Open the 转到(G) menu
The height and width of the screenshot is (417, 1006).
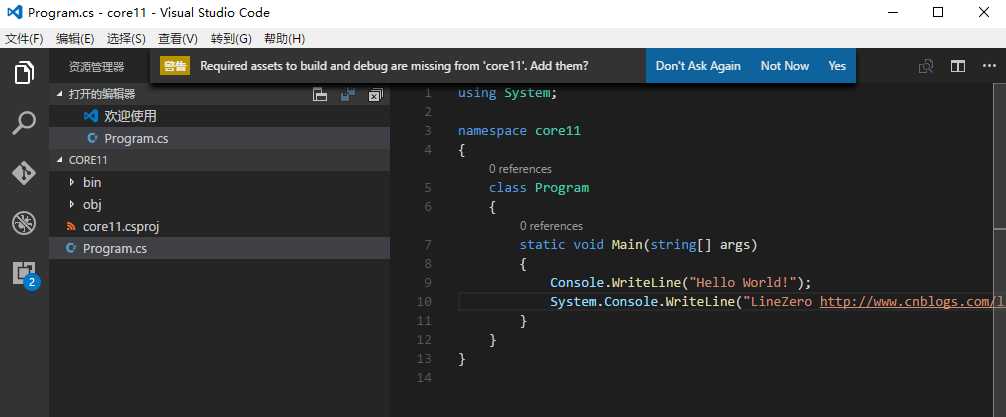(x=231, y=38)
